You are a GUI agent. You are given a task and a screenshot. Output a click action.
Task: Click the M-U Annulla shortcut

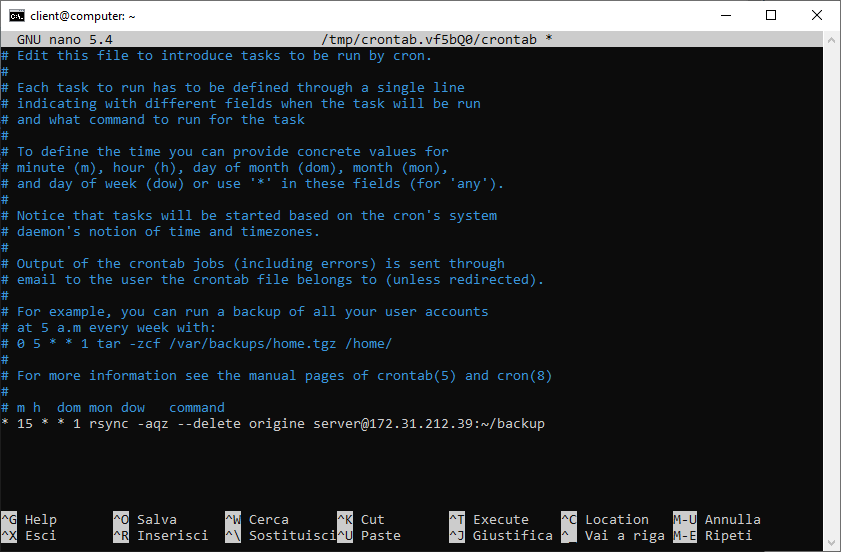pos(717,519)
